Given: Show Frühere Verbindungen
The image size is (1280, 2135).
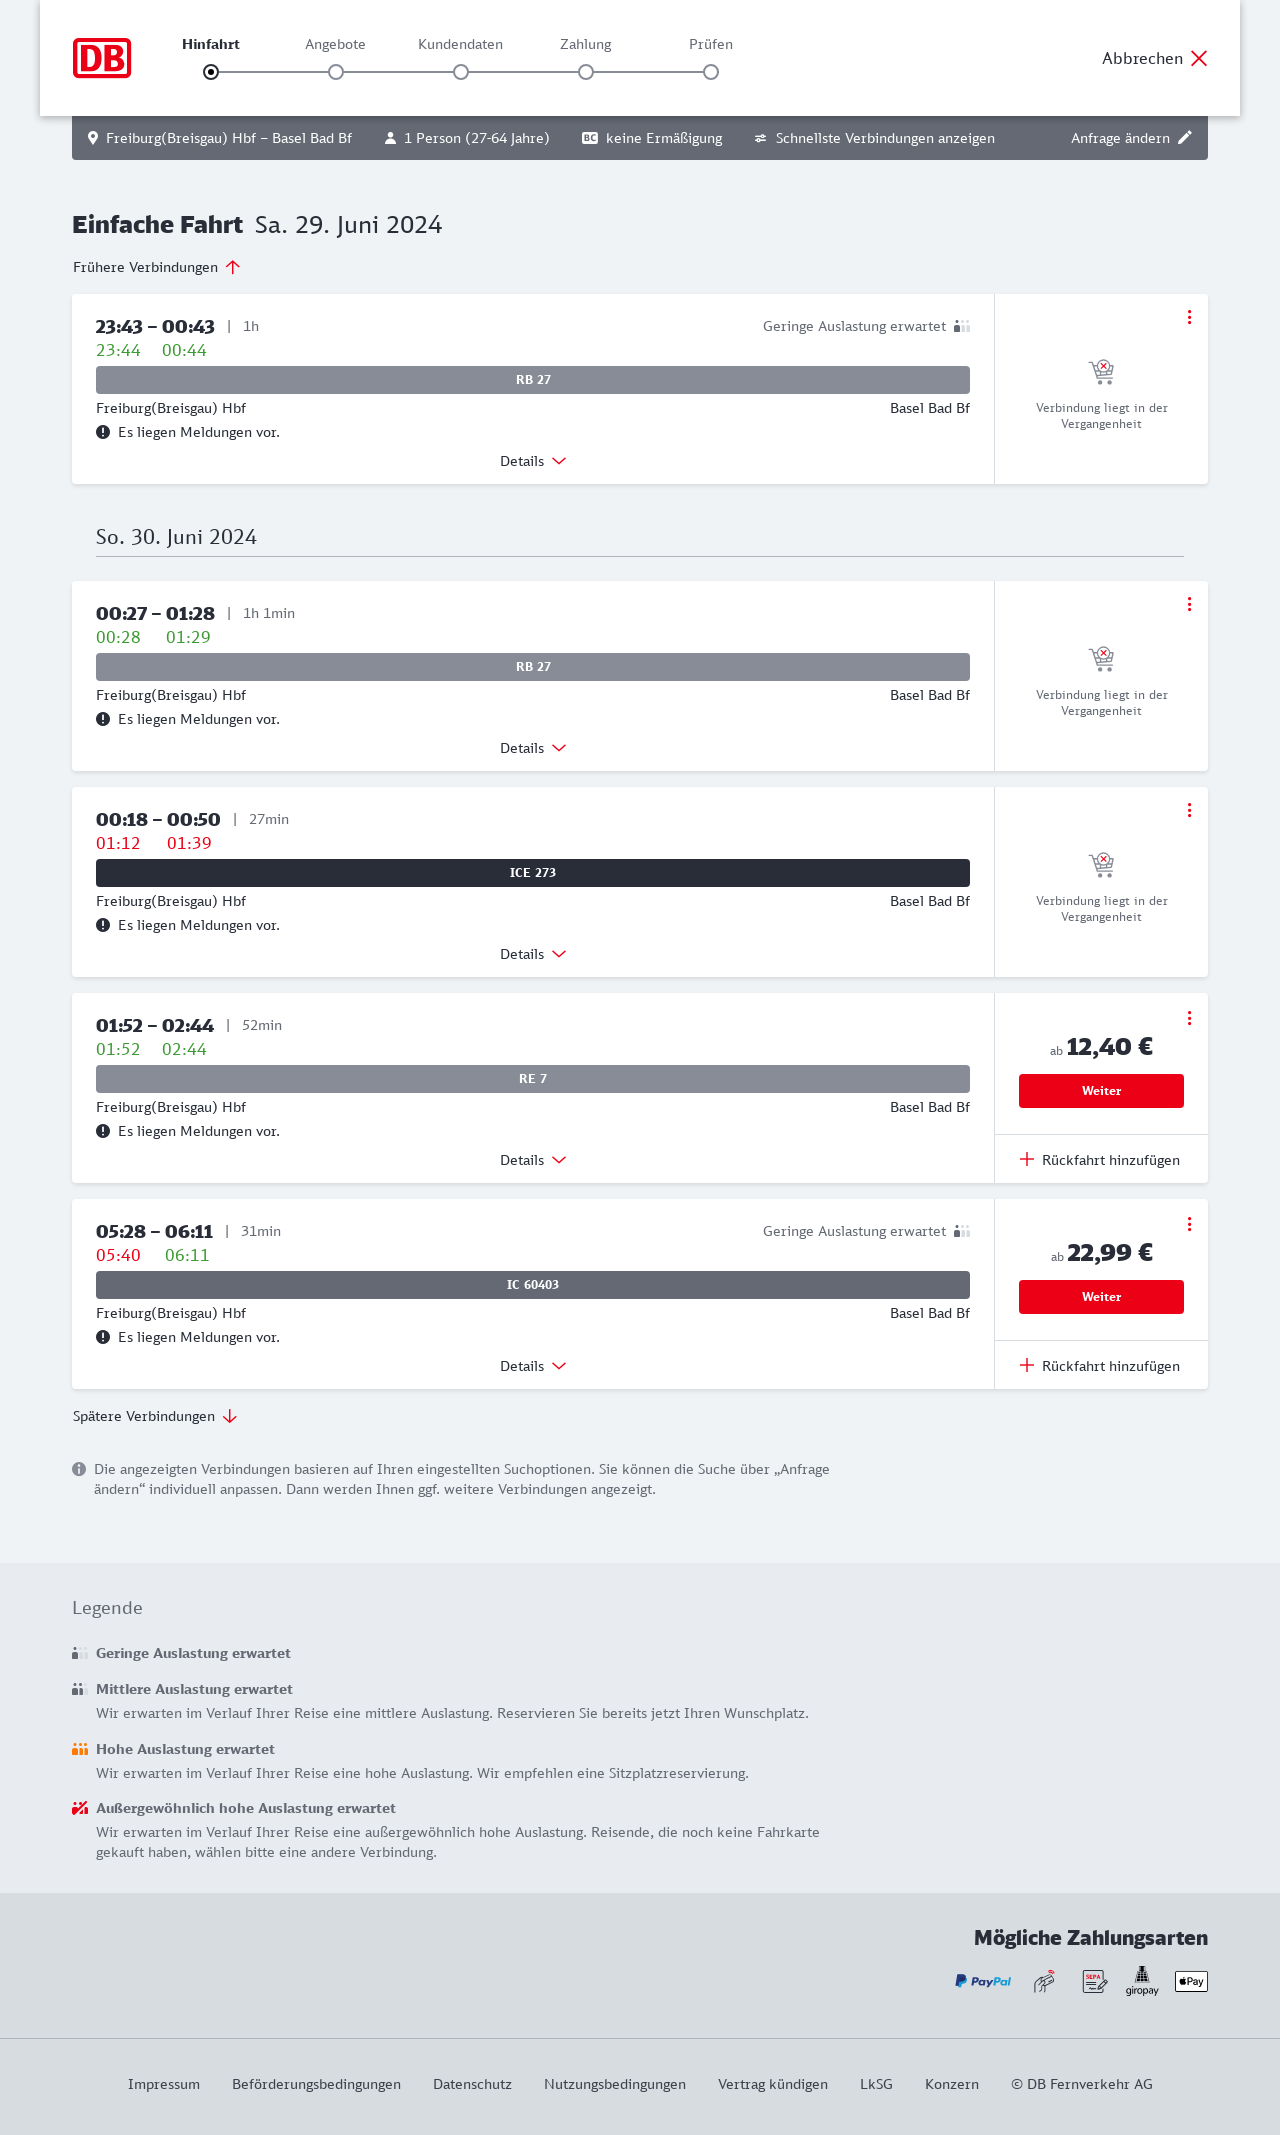Looking at the screenshot, I should pos(157,267).
